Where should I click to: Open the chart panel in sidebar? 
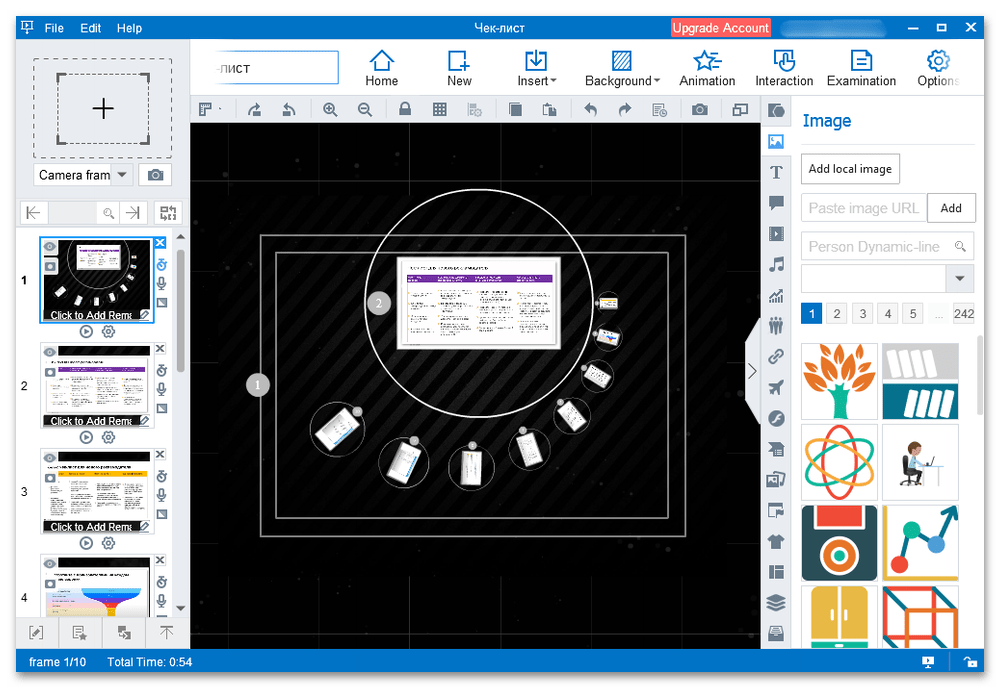tap(776, 295)
